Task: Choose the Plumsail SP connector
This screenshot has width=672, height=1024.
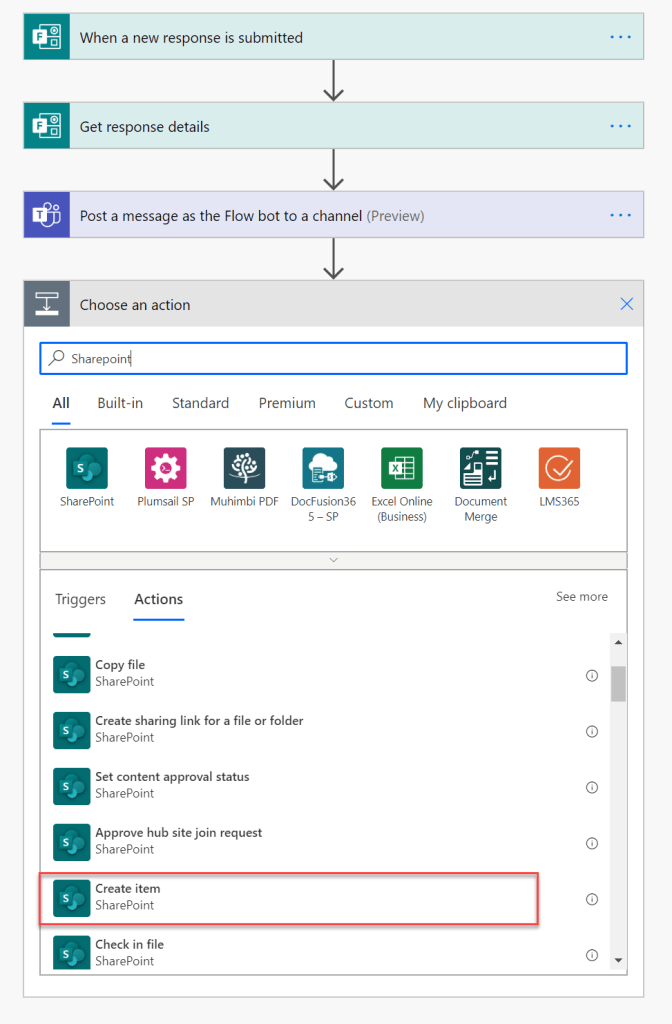Action: tap(166, 468)
